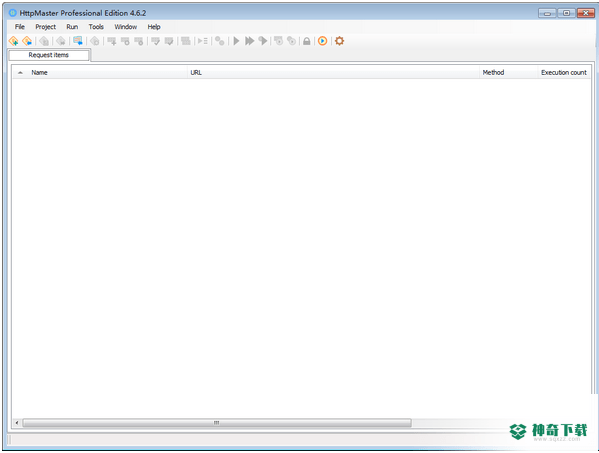Sort by the Name column header
Screen dimensions: 599x453
tap(108, 73)
